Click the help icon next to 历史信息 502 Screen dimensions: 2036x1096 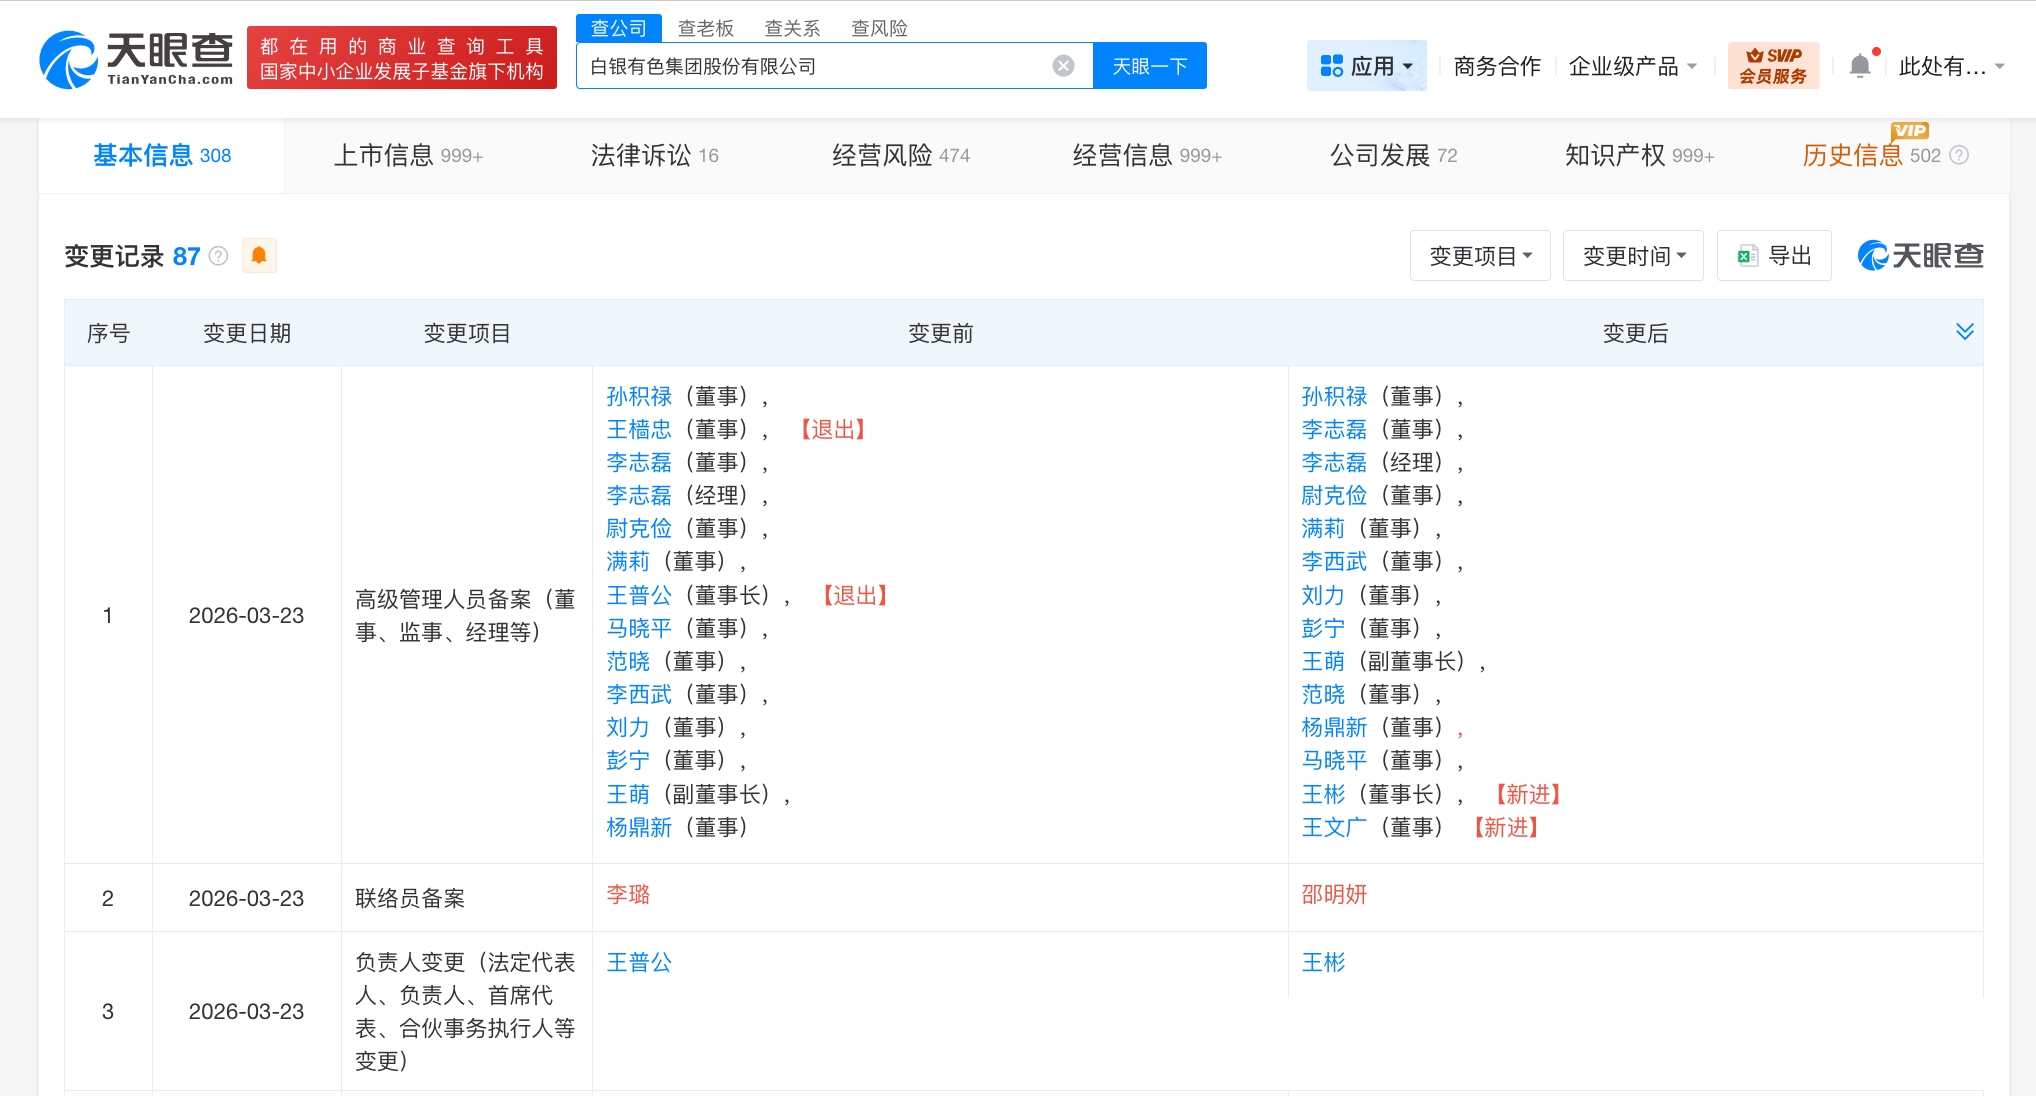pos(1960,155)
